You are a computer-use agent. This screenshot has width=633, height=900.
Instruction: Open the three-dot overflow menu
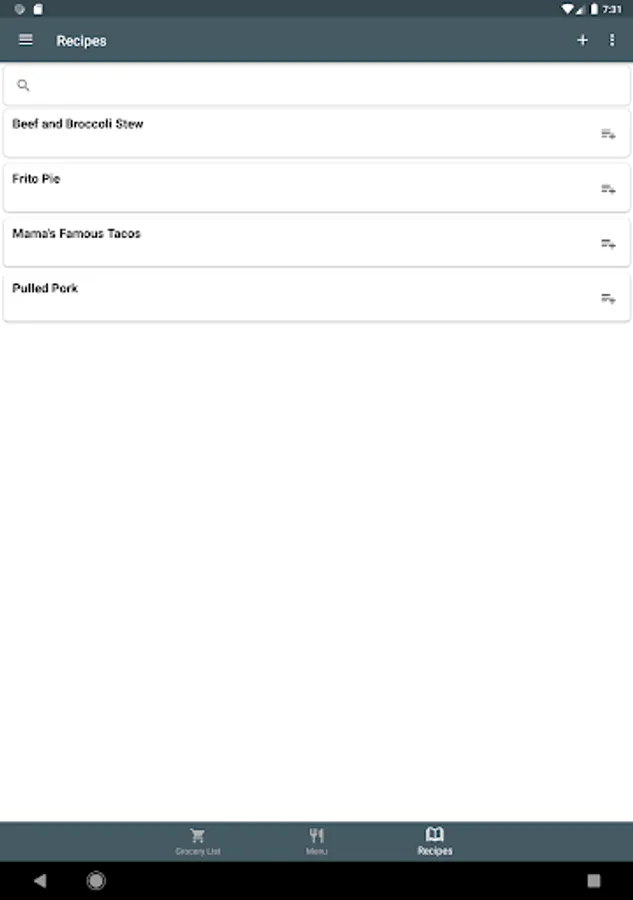coord(612,40)
